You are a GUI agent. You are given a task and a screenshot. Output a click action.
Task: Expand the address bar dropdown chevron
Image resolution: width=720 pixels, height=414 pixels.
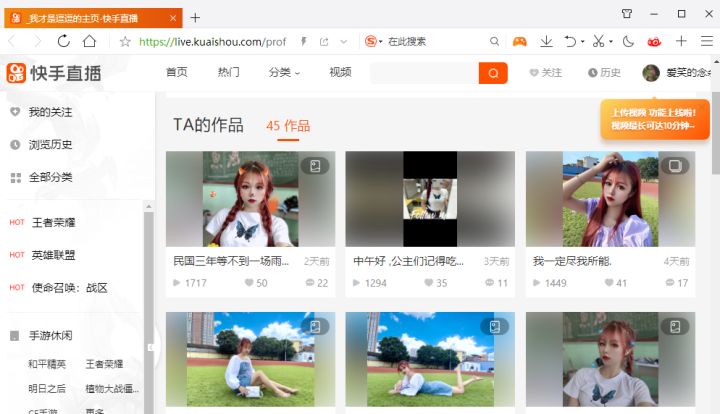coord(344,42)
